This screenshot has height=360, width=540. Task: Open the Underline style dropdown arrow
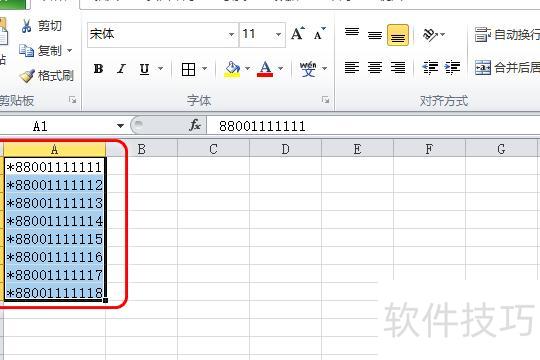coord(160,69)
